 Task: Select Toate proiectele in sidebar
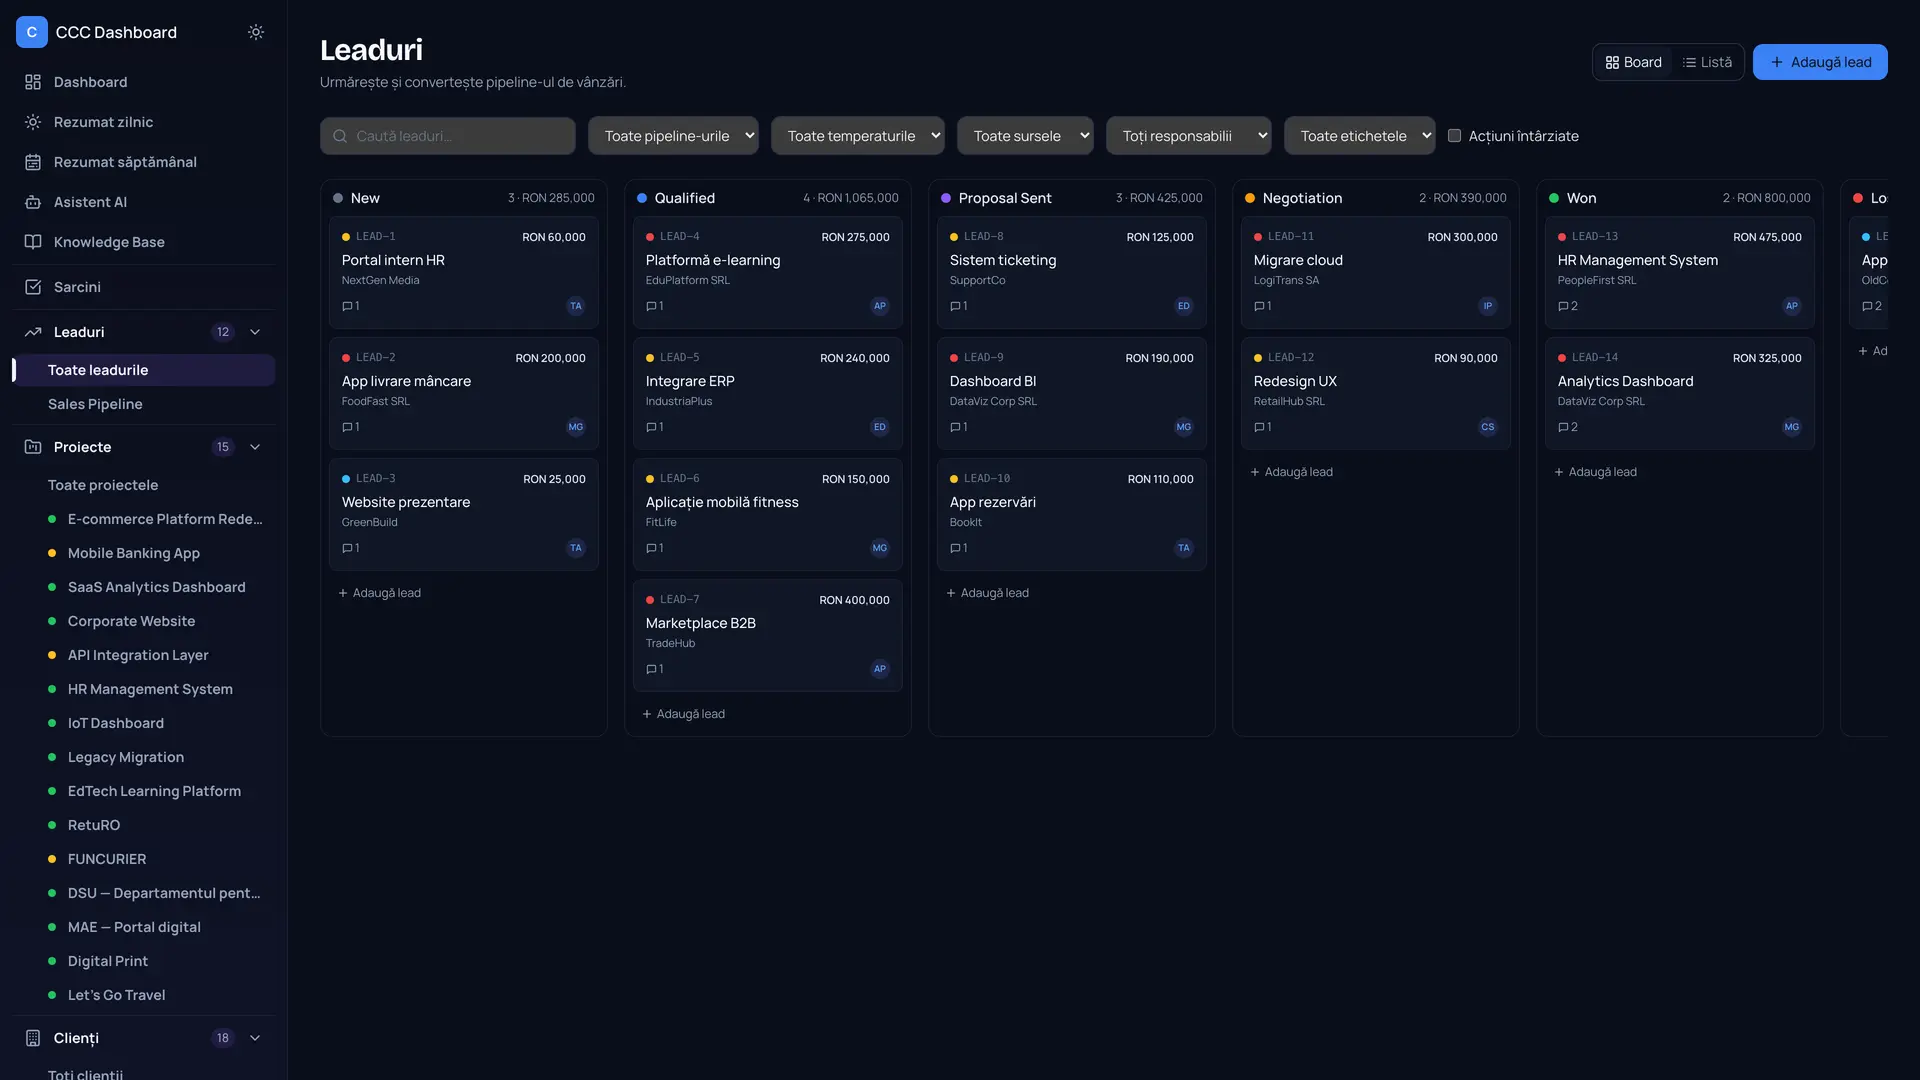tap(144, 485)
